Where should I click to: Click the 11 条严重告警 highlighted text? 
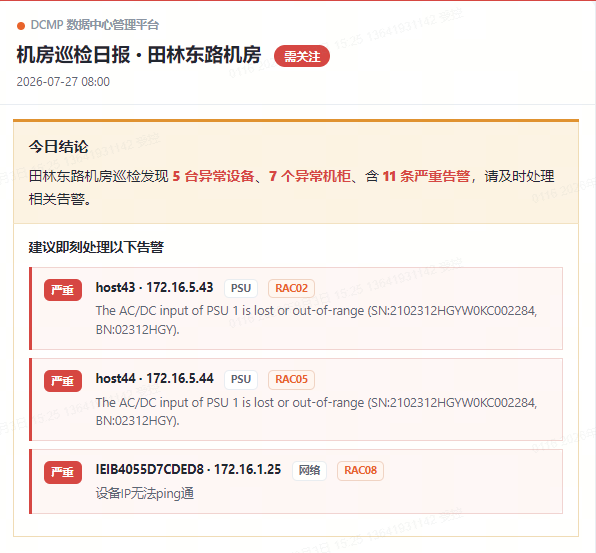pyautogui.click(x=426, y=176)
